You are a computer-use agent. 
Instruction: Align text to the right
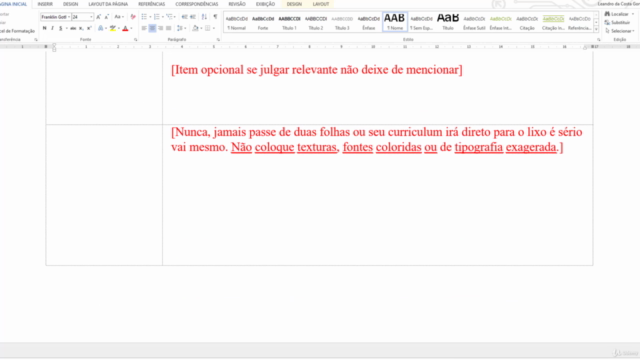(x=160, y=28)
